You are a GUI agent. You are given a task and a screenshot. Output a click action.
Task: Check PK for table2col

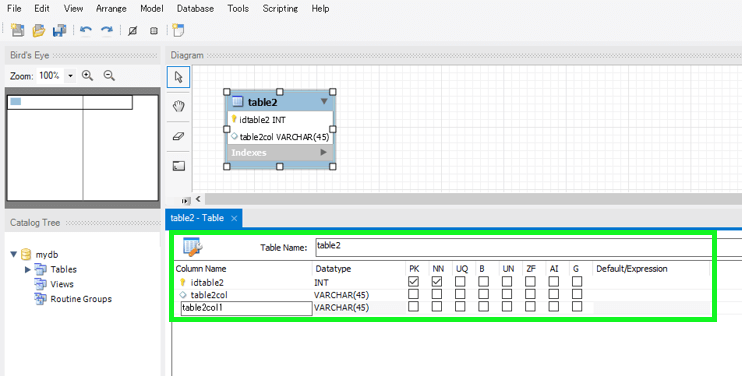[414, 294]
